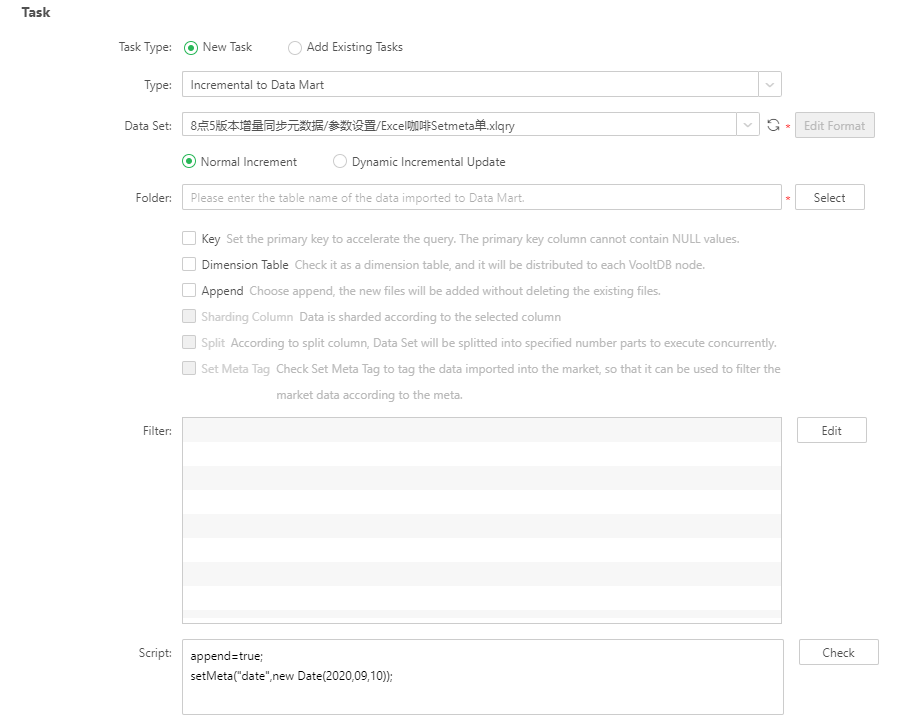Choose Add Existing Tasks option

pos(295,47)
